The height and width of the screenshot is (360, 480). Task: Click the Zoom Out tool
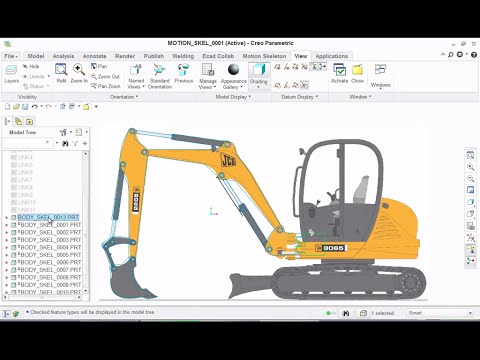click(x=105, y=76)
